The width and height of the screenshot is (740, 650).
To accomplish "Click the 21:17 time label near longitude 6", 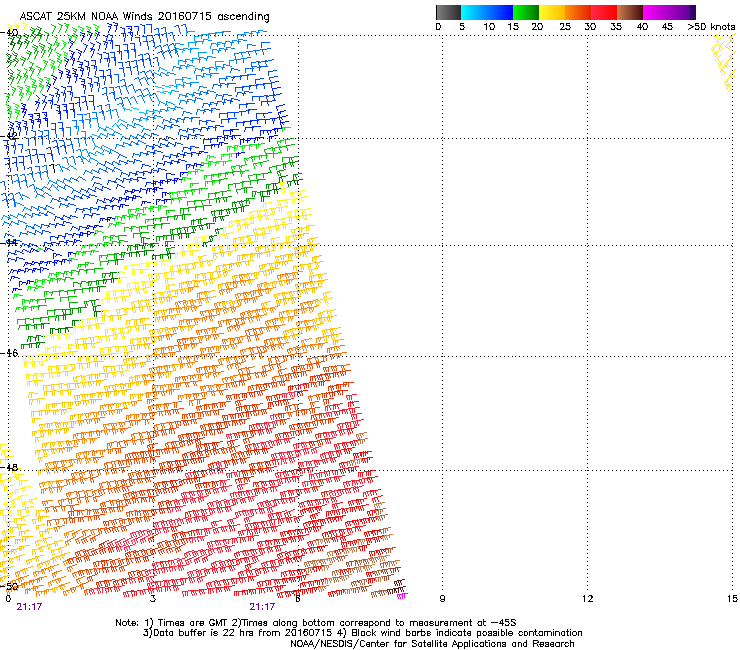I will (262, 607).
